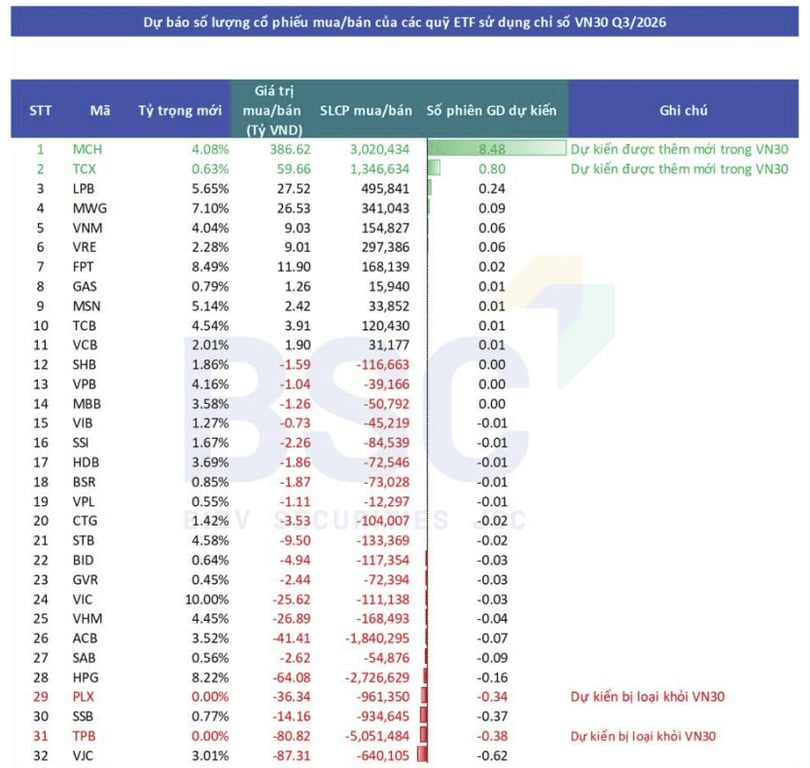This screenshot has width=810, height=768.
Task: Select the VNM ticker cell
Action: pyautogui.click(x=87, y=228)
